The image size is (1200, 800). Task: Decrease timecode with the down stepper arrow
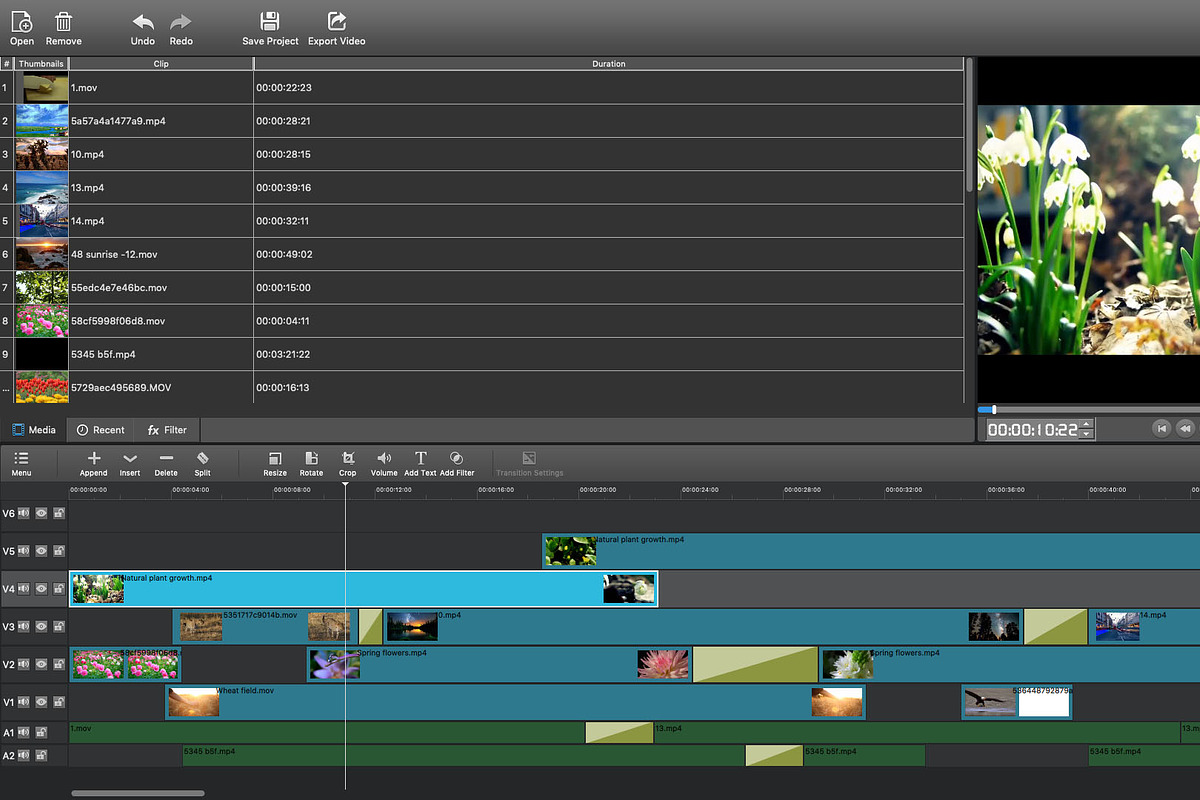coord(1088,434)
